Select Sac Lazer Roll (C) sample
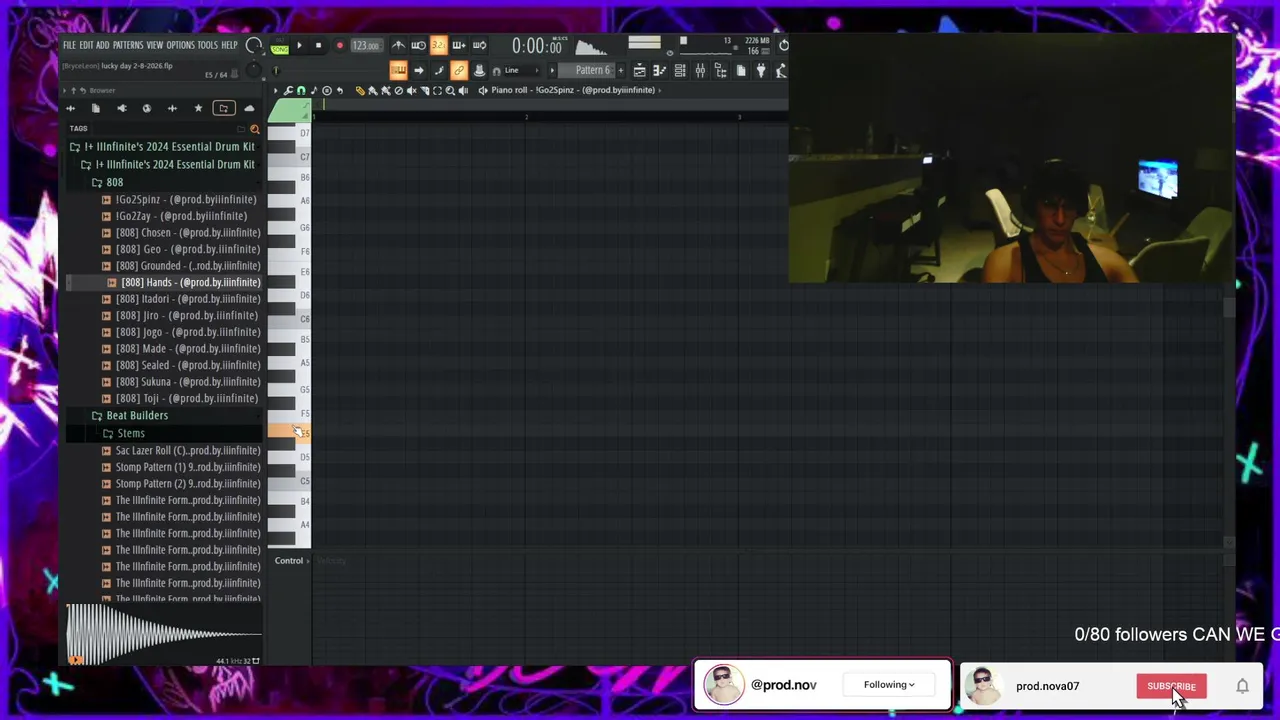The image size is (1280, 720). 188,450
